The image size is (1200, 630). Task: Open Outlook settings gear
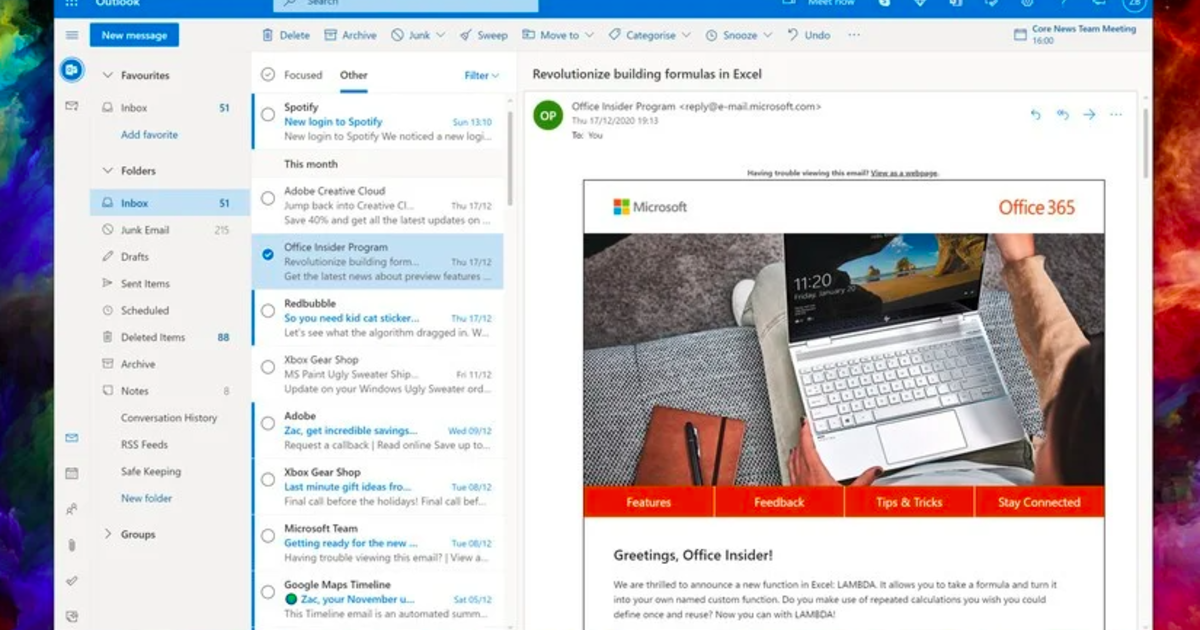pyautogui.click(x=1028, y=4)
